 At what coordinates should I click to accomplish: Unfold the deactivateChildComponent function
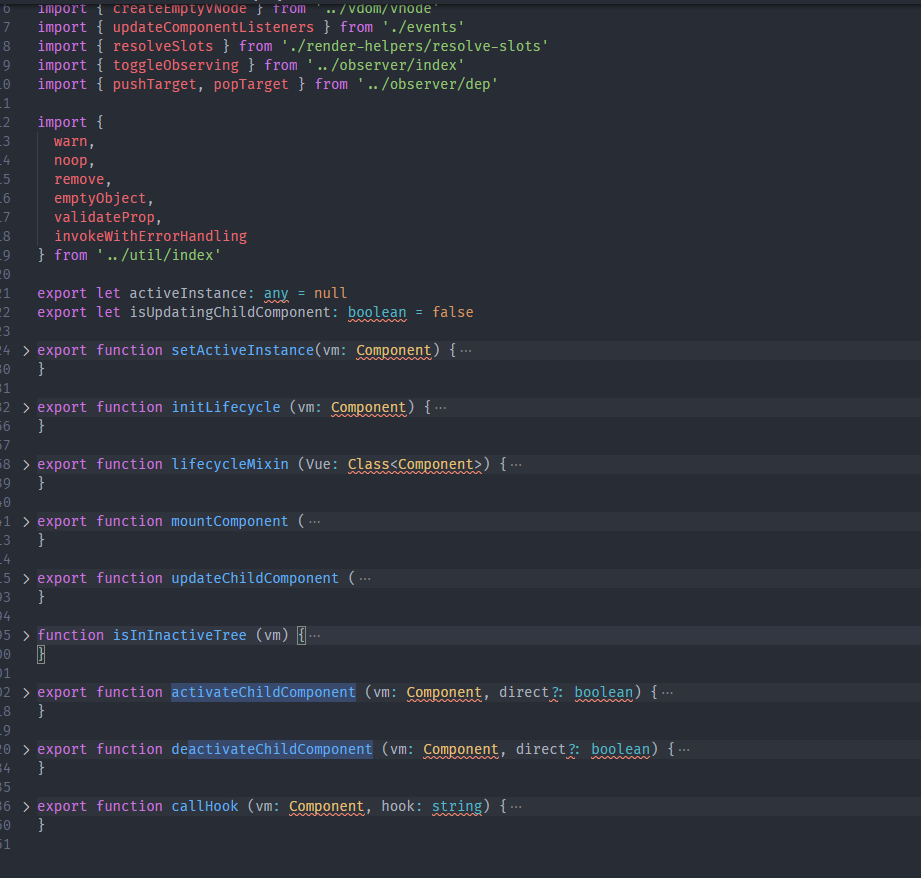point(26,750)
